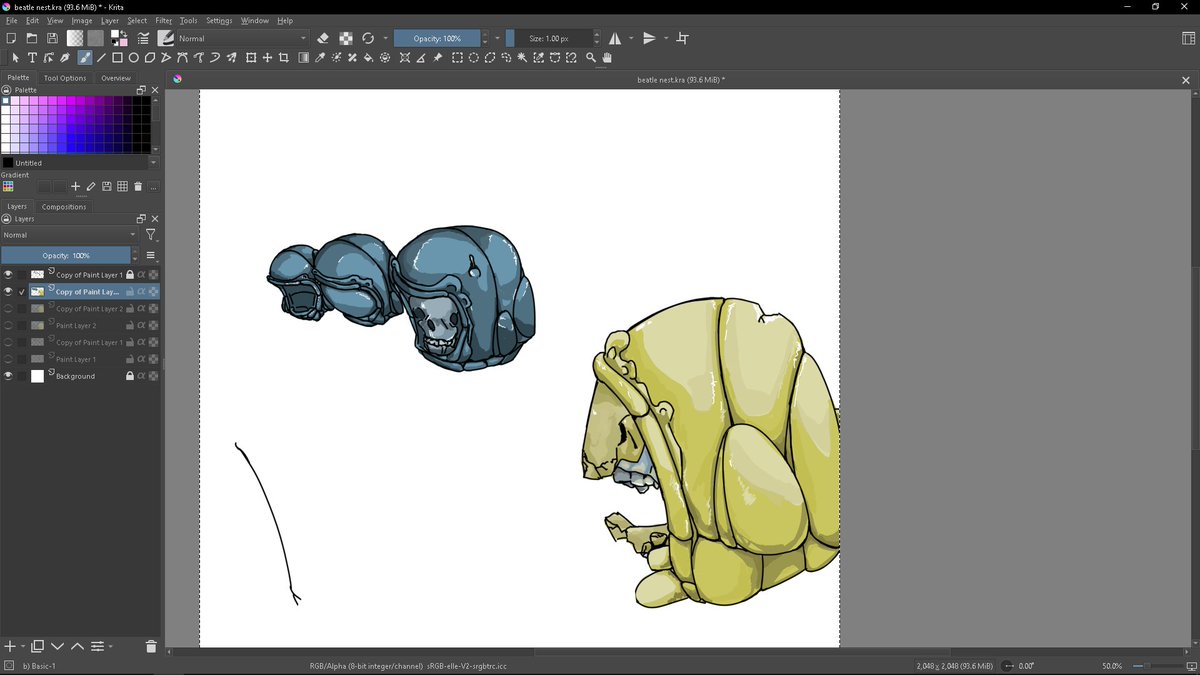Toggle horizontal mirror mode
Screen dimensions: 1200x675
[x=615, y=38]
